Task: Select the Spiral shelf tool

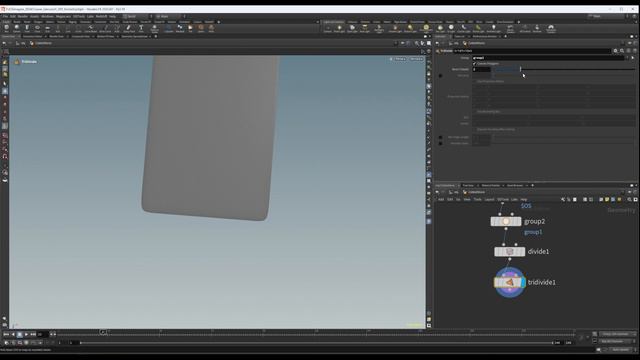Action: click(201, 28)
